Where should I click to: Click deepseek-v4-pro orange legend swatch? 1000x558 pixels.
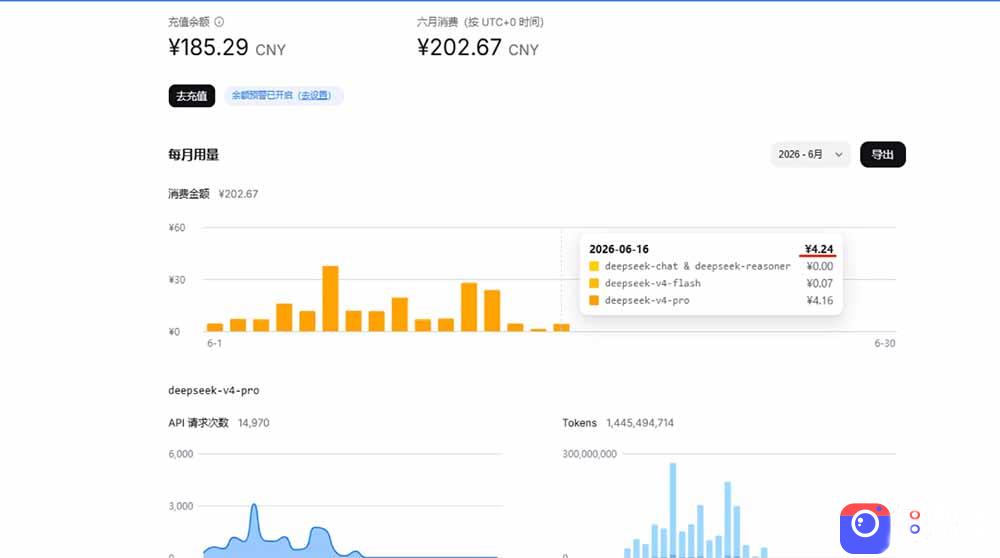594,300
